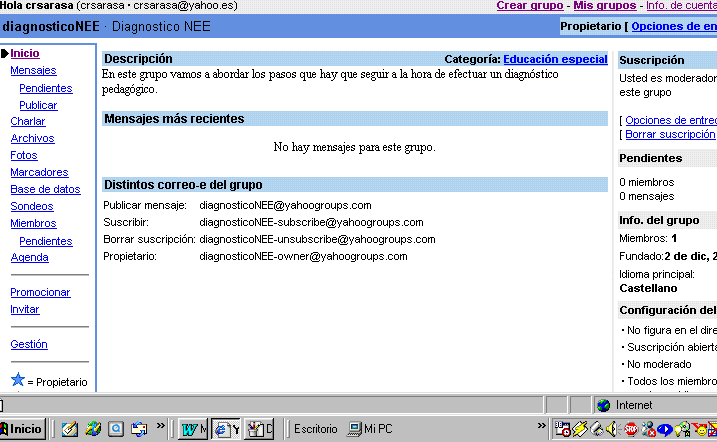Screen dimensions: 717x442
Task: Open the Archivos section
Action: pyautogui.click(x=32, y=138)
